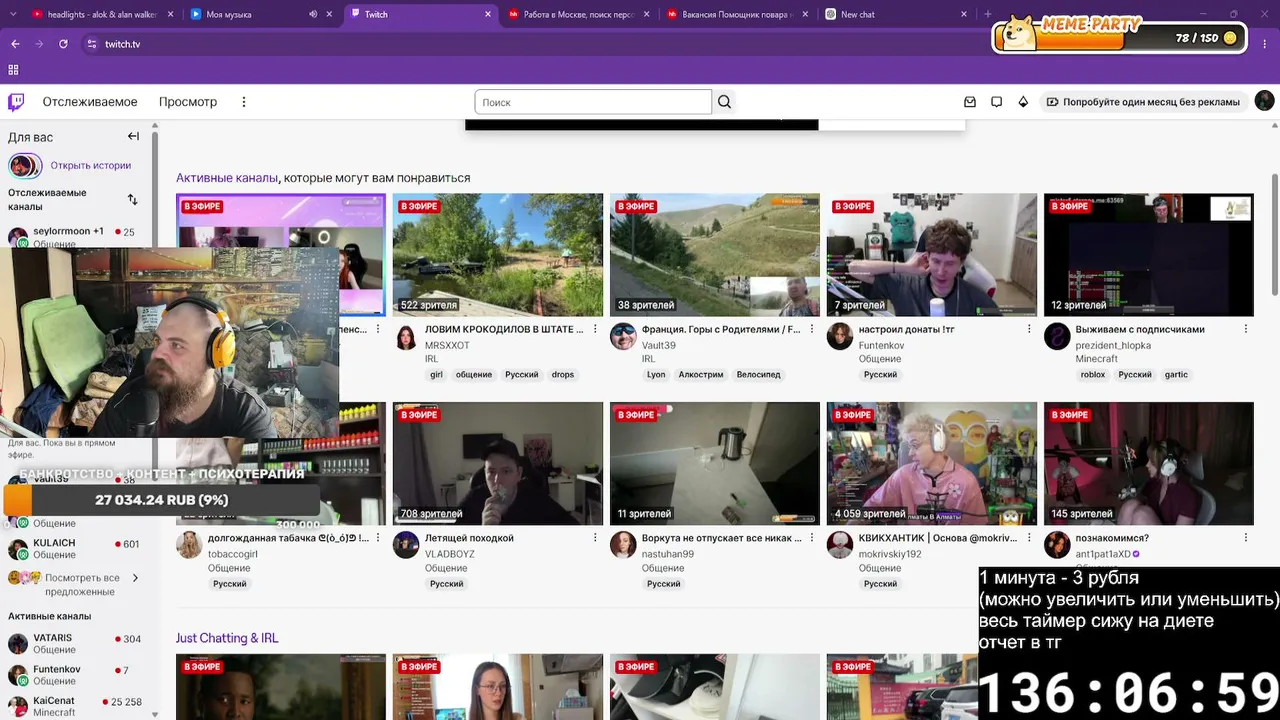Sort followed channels with the arrows icon

132,199
